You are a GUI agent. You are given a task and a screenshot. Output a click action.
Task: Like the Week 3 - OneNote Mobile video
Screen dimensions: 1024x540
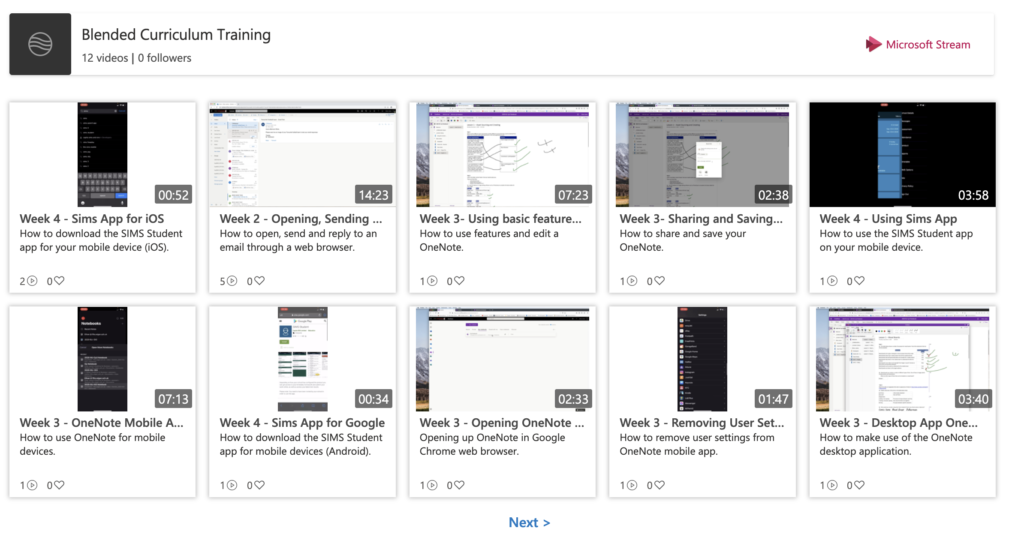(59, 485)
